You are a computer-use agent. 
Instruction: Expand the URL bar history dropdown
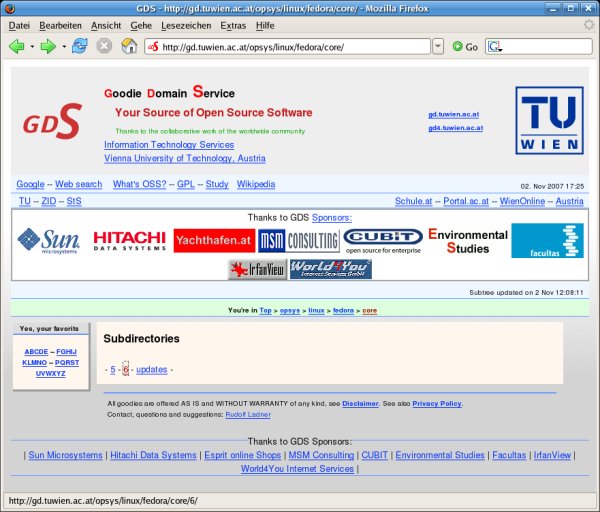[438, 46]
